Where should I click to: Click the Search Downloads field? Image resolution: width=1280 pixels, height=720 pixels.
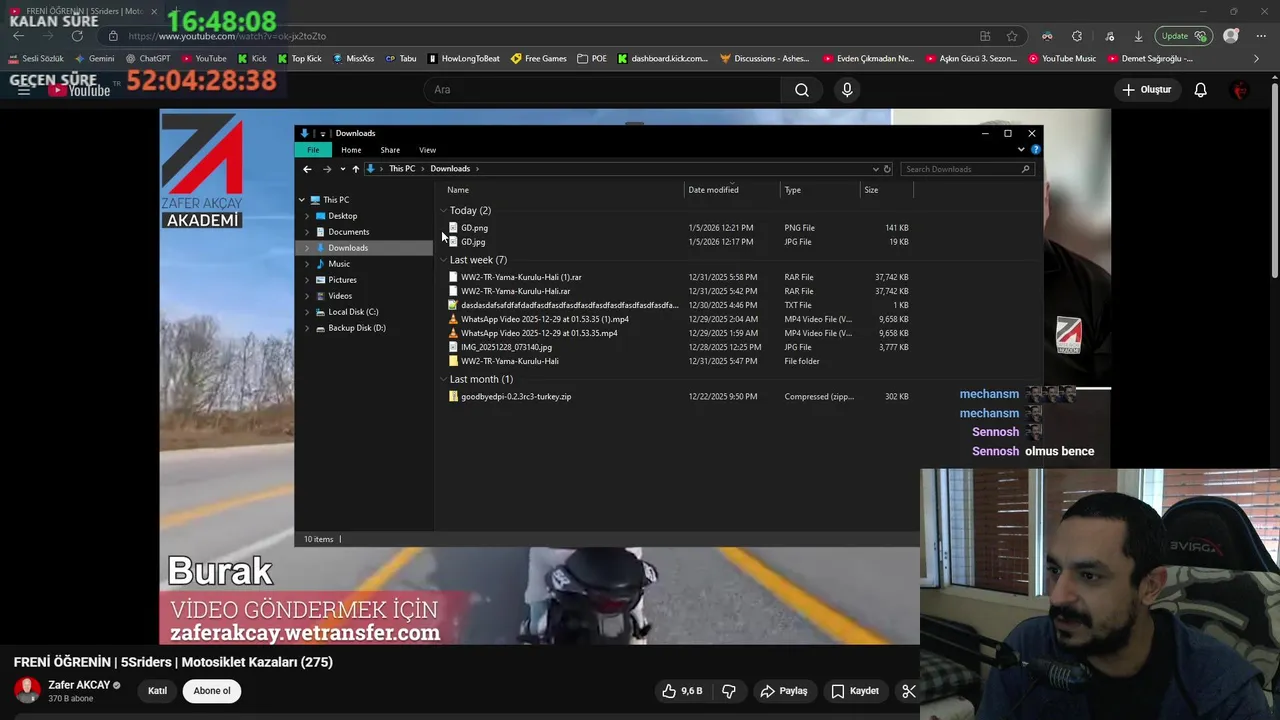[x=966, y=169]
